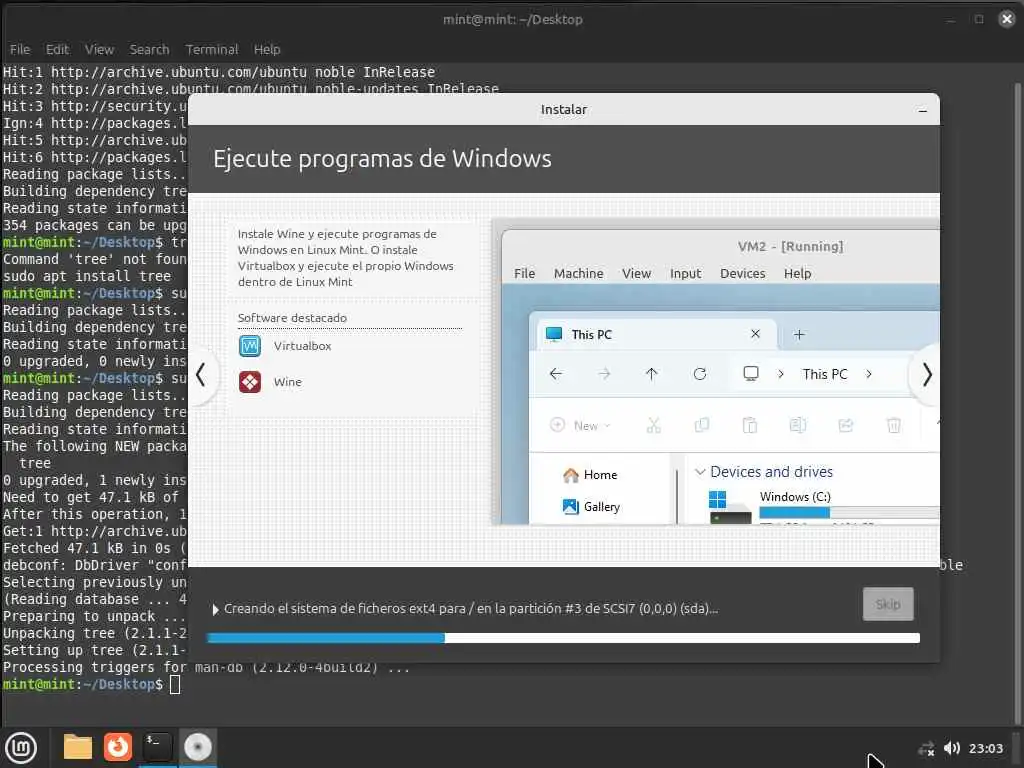Image resolution: width=1024 pixels, height=768 pixels.
Task: Close the terminal window
Action: pos(1006,19)
